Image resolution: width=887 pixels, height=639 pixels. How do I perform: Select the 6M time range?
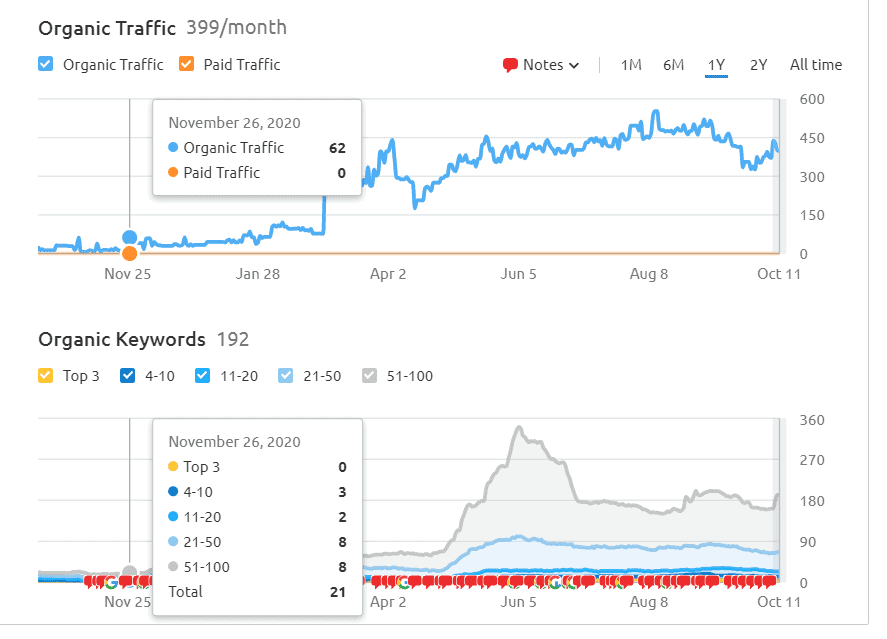coord(673,65)
